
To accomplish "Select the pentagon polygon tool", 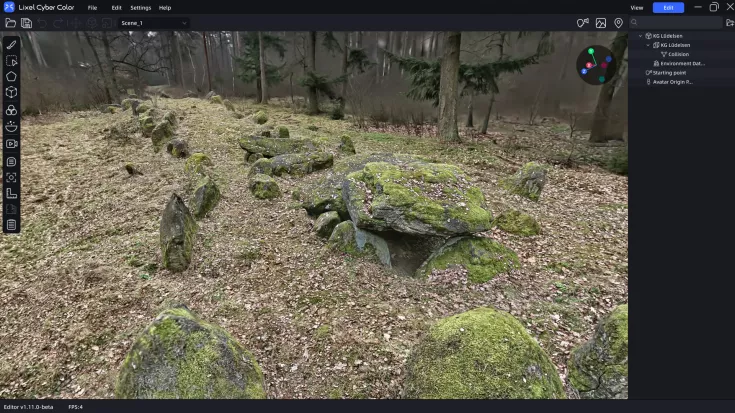I will coord(11,76).
